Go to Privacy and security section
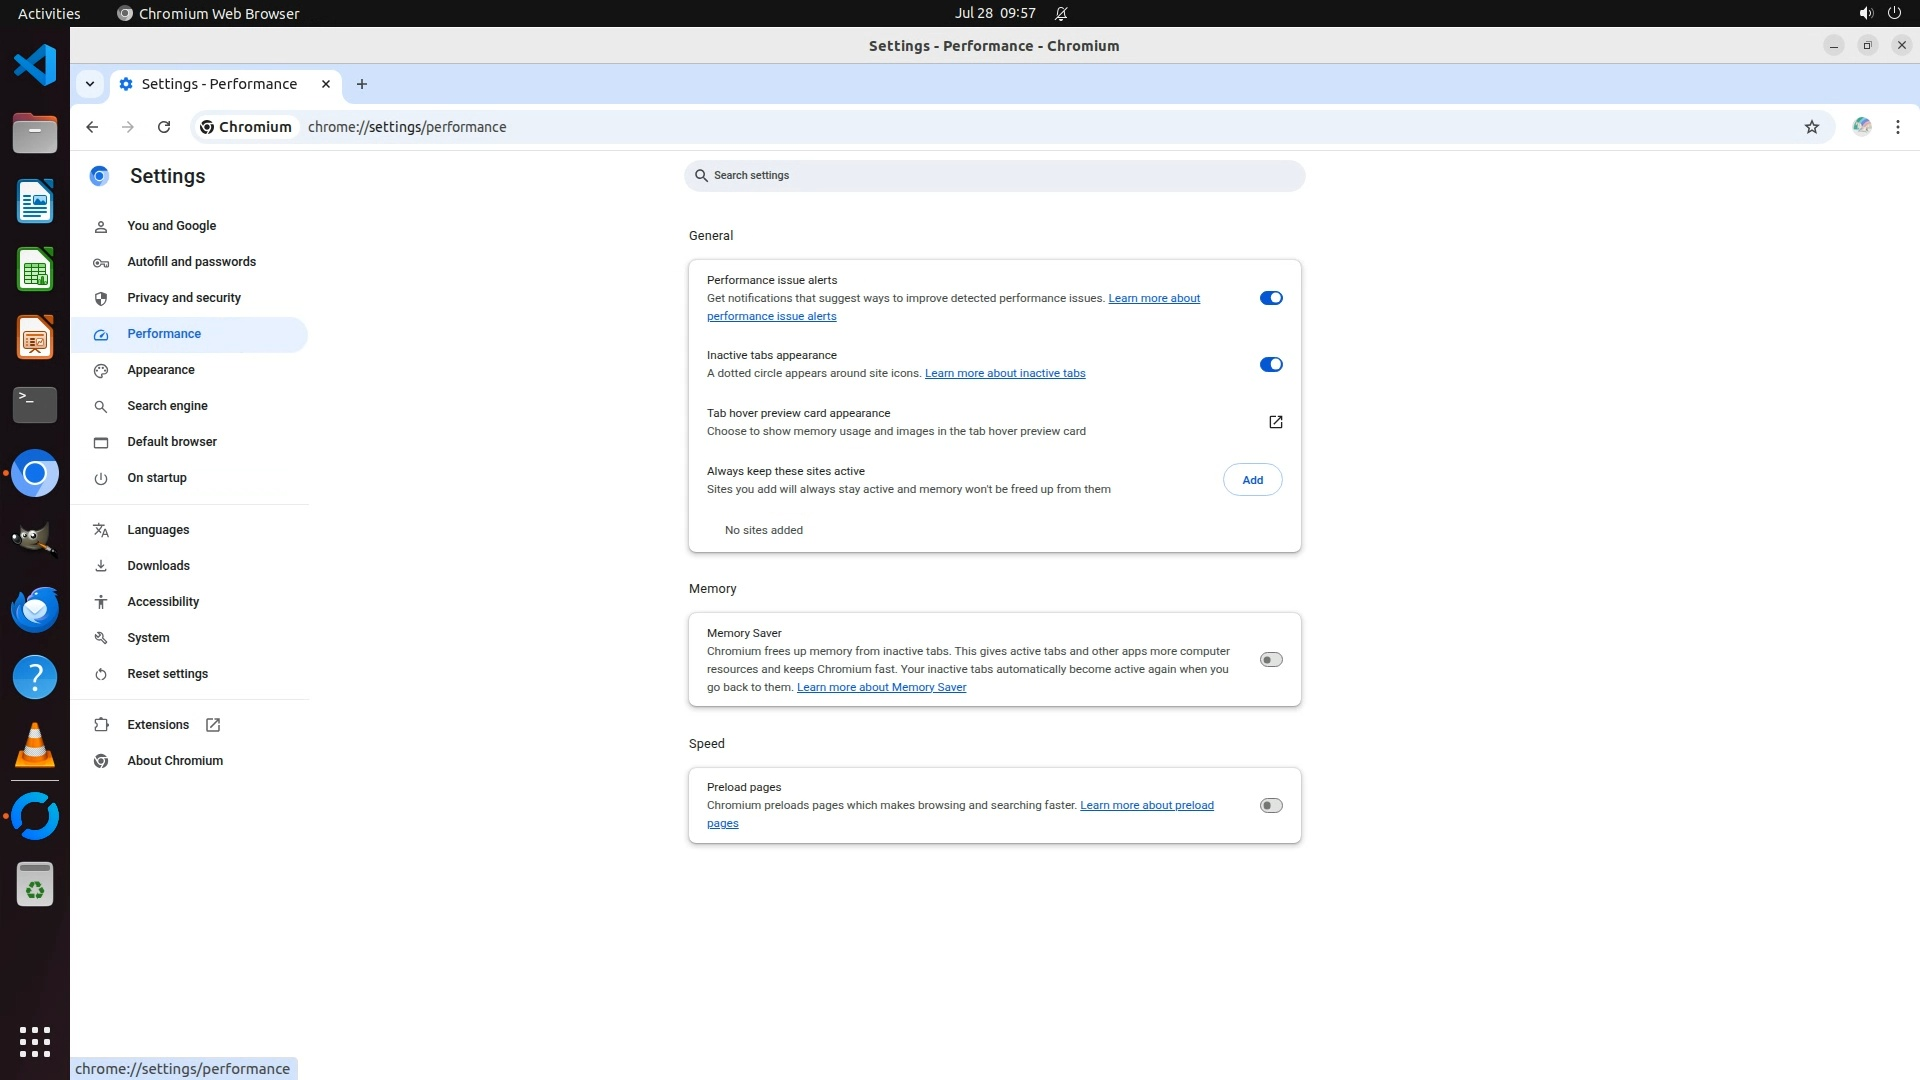The image size is (1920, 1080). [x=184, y=298]
